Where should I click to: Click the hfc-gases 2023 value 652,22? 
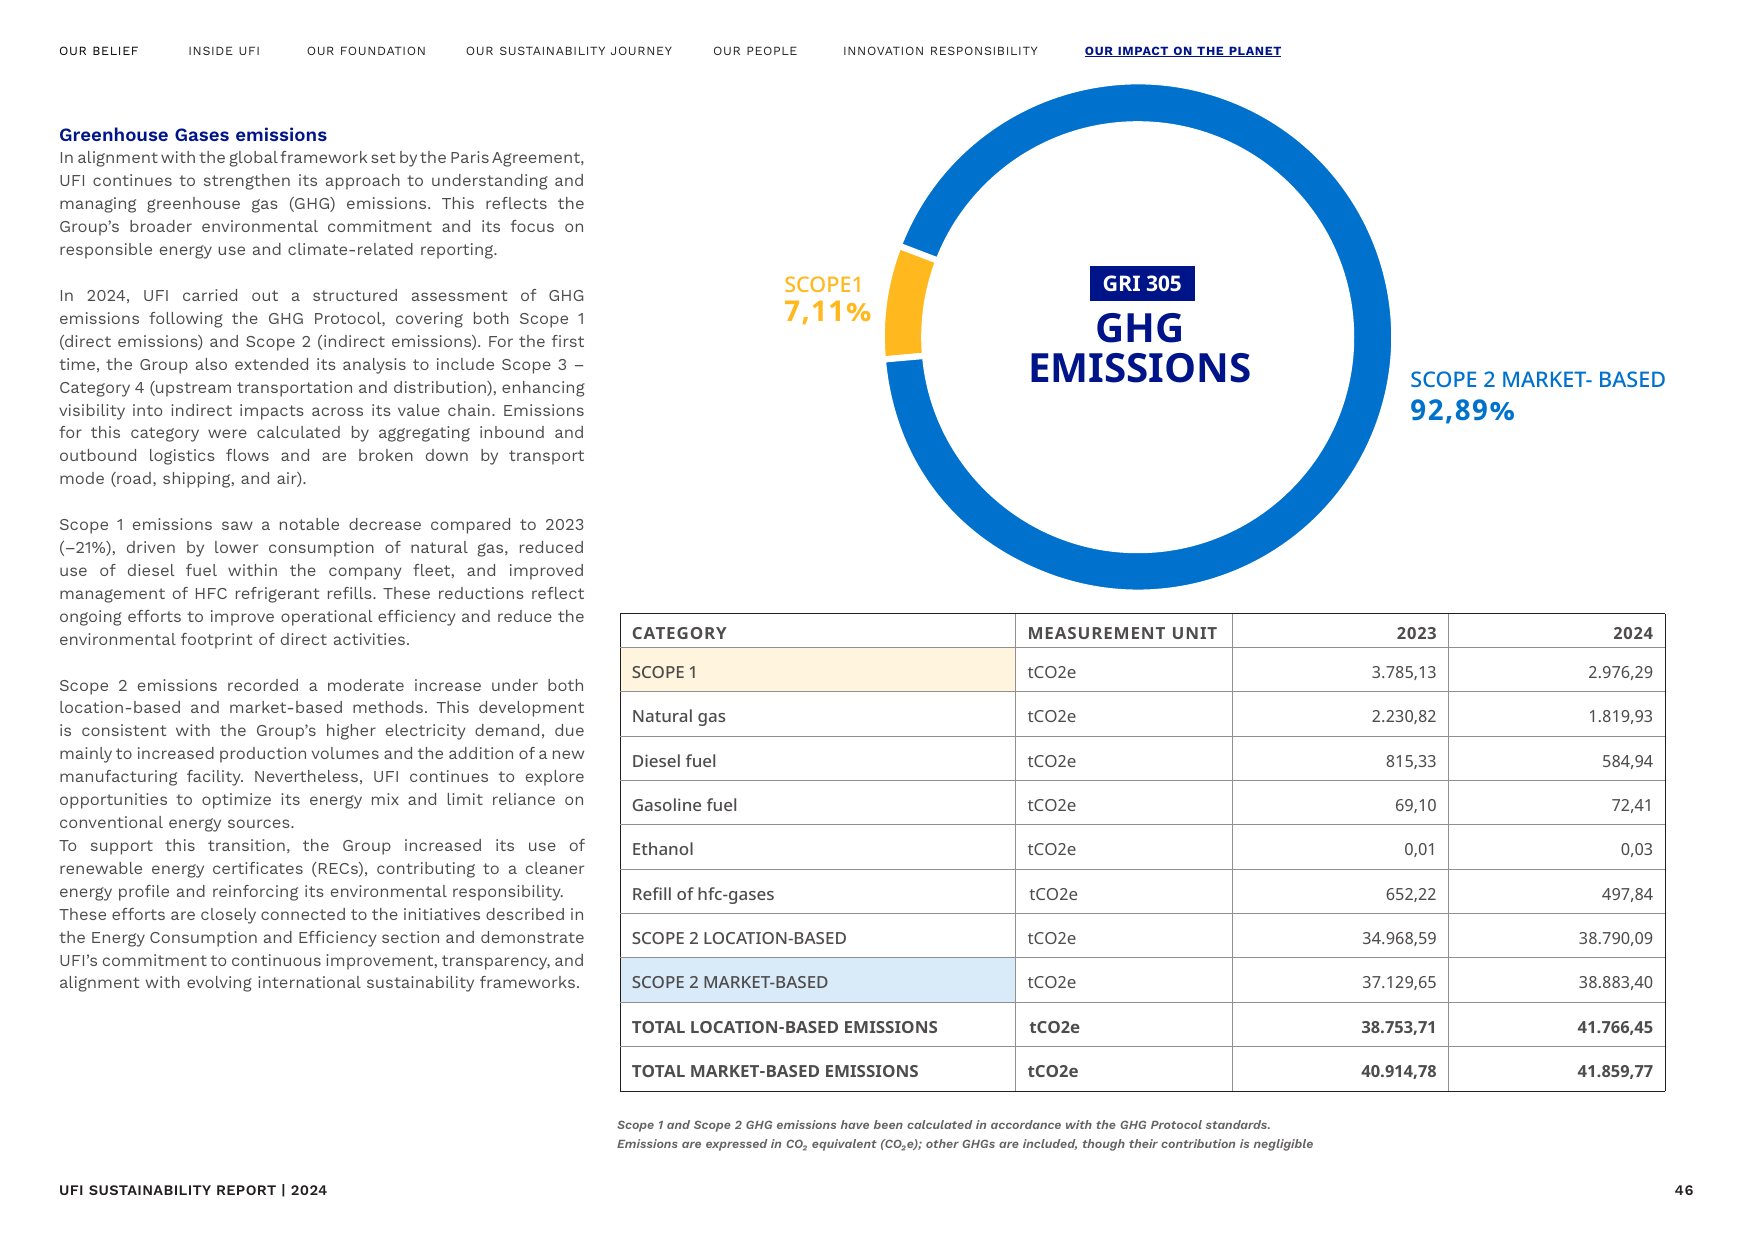pyautogui.click(x=1410, y=894)
